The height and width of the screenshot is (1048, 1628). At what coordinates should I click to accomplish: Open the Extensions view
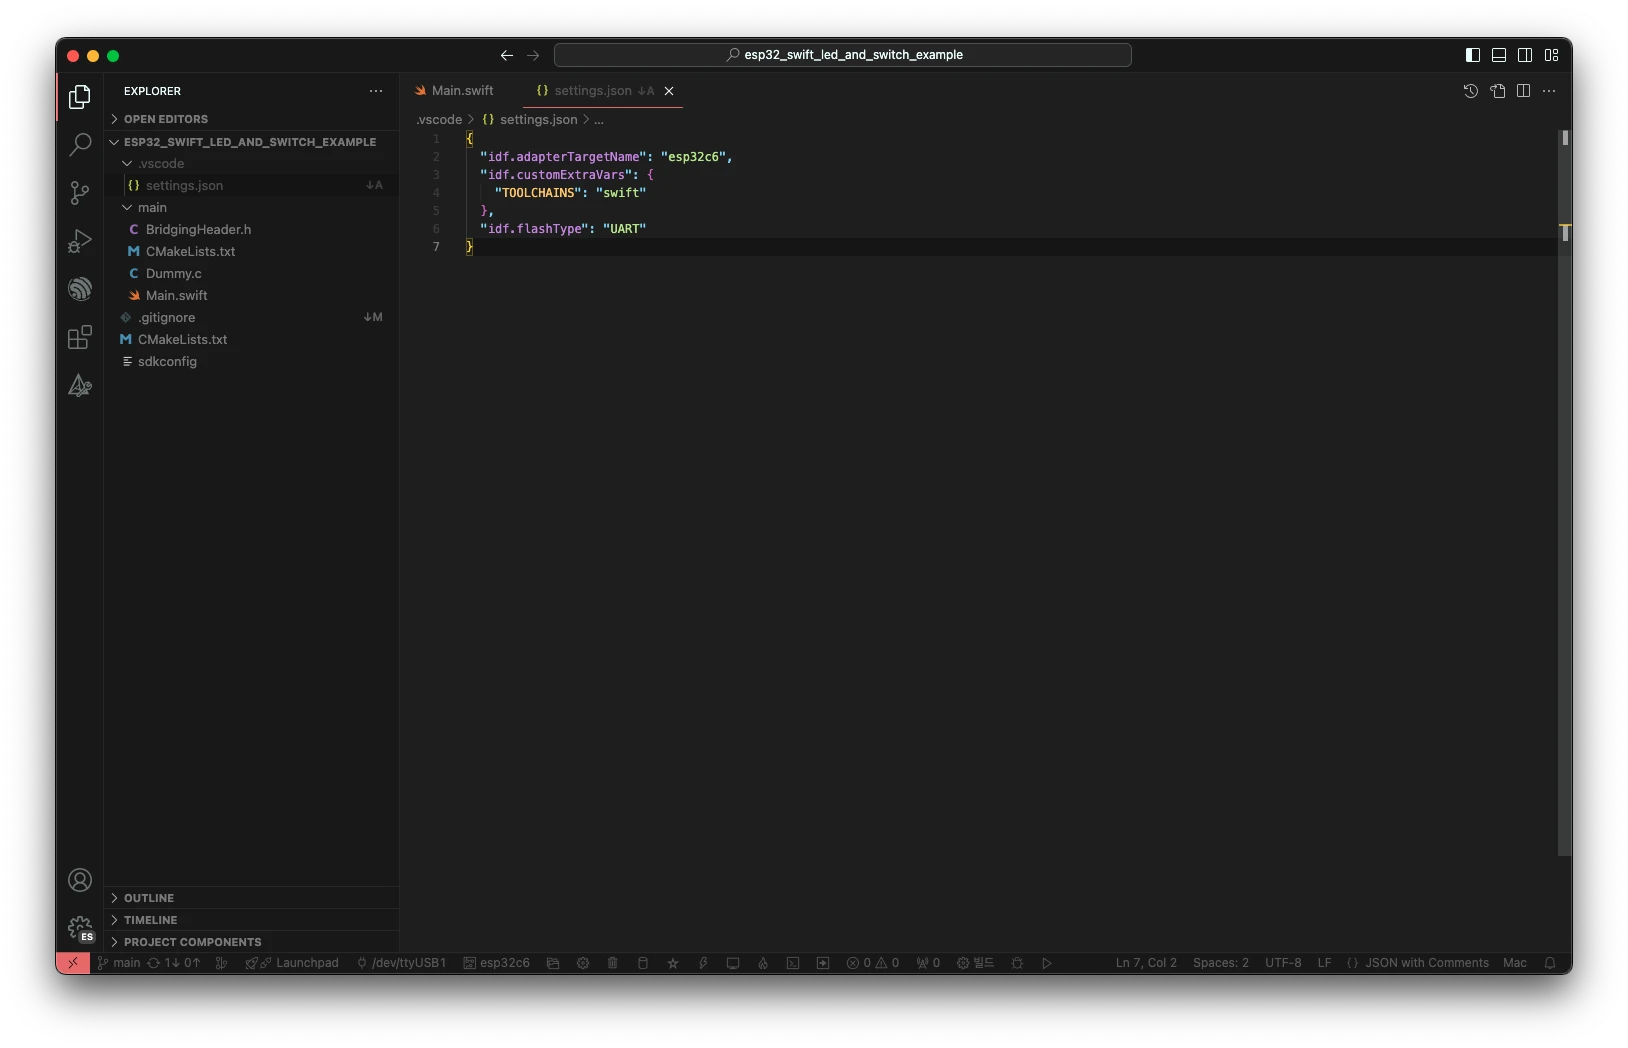(80, 337)
